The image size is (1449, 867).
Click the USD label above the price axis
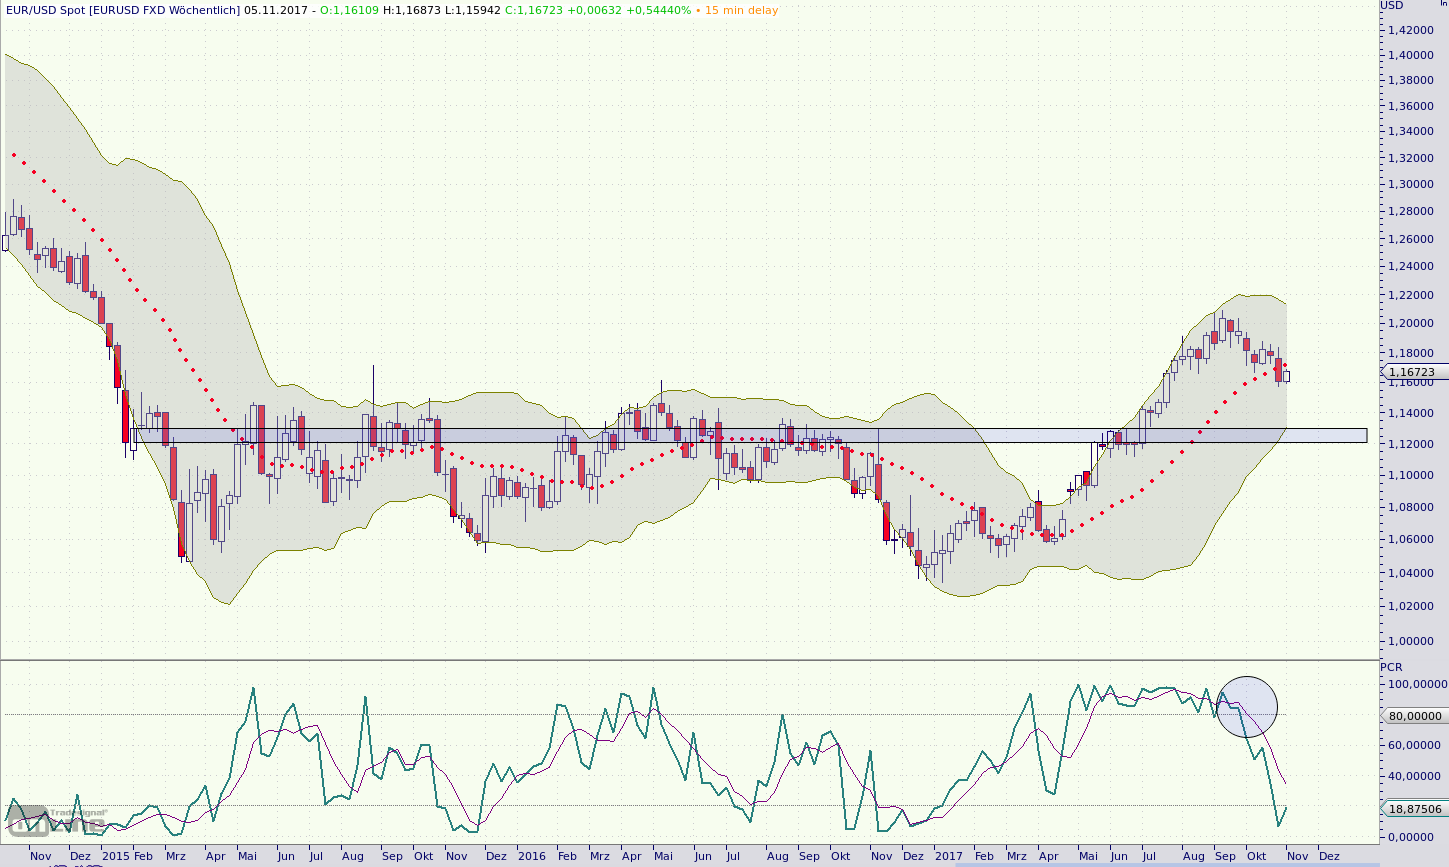pyautogui.click(x=1392, y=5)
